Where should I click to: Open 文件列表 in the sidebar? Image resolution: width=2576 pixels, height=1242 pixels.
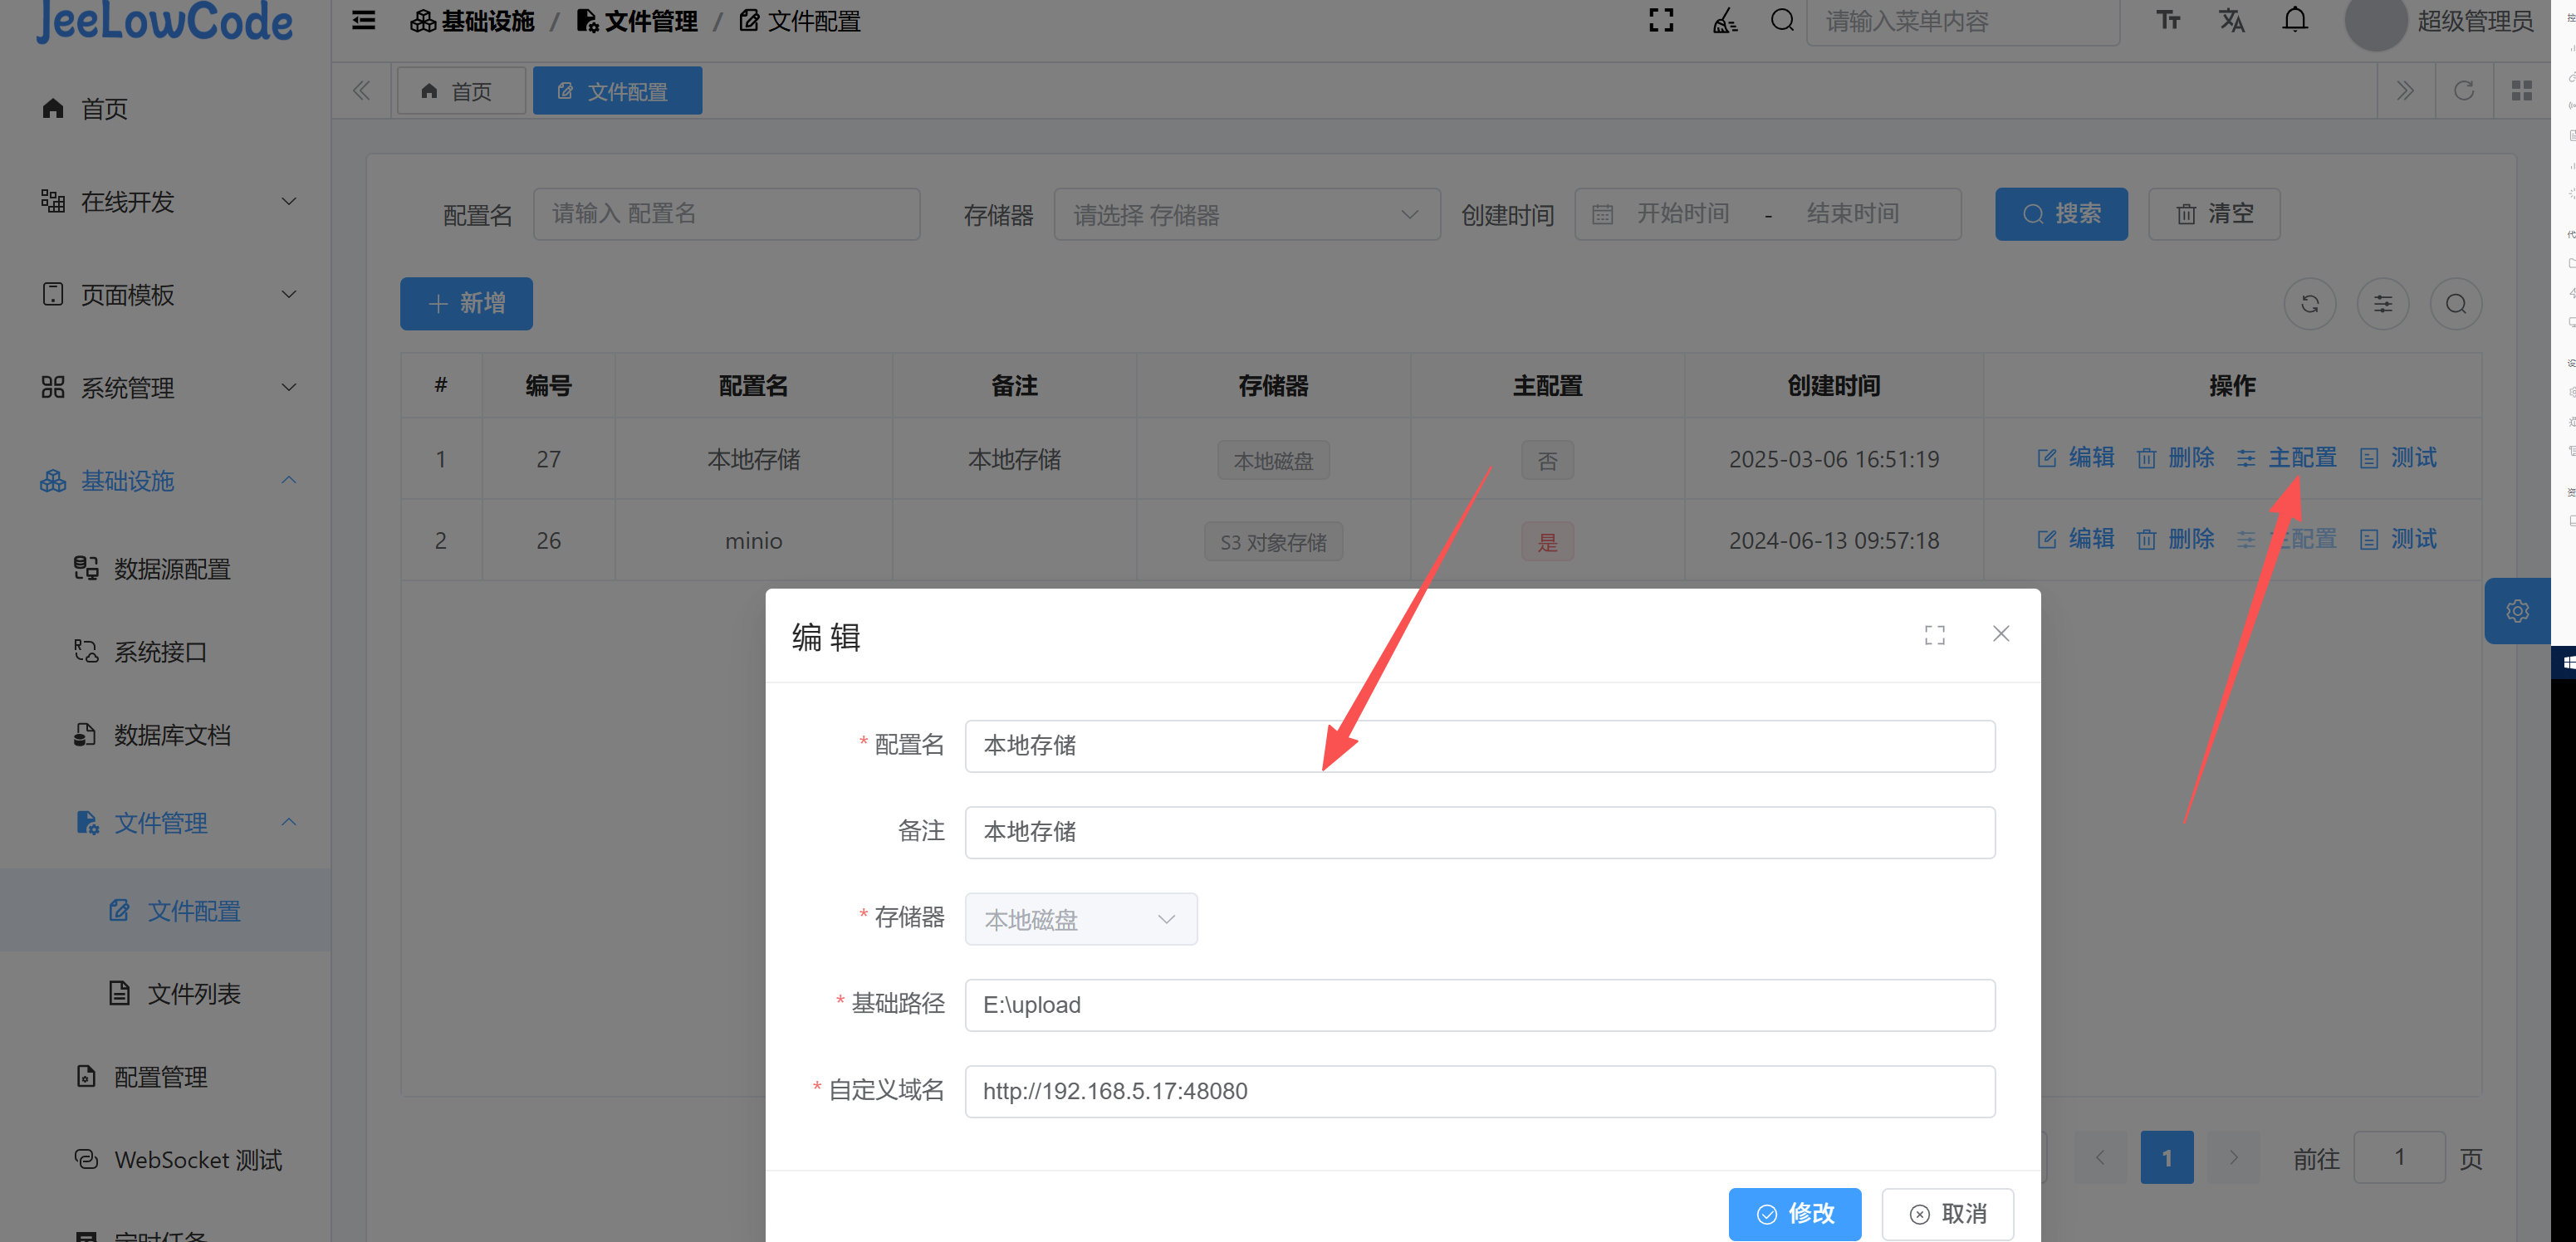[193, 994]
